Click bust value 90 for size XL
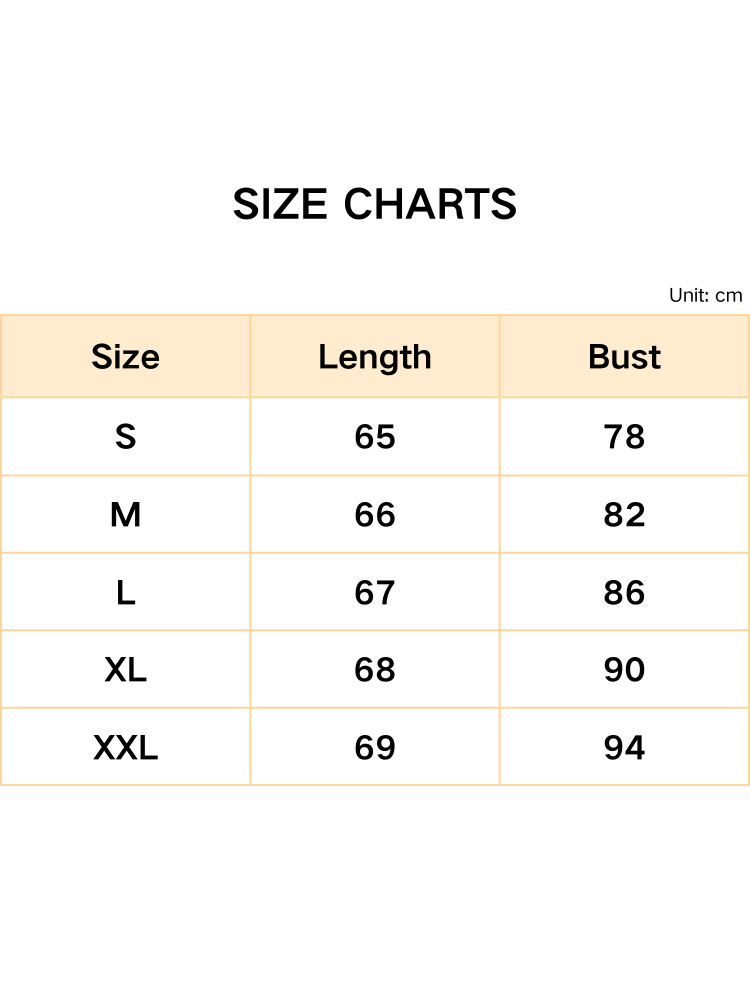Viewport: 750px width, 1000px height. [x=624, y=670]
